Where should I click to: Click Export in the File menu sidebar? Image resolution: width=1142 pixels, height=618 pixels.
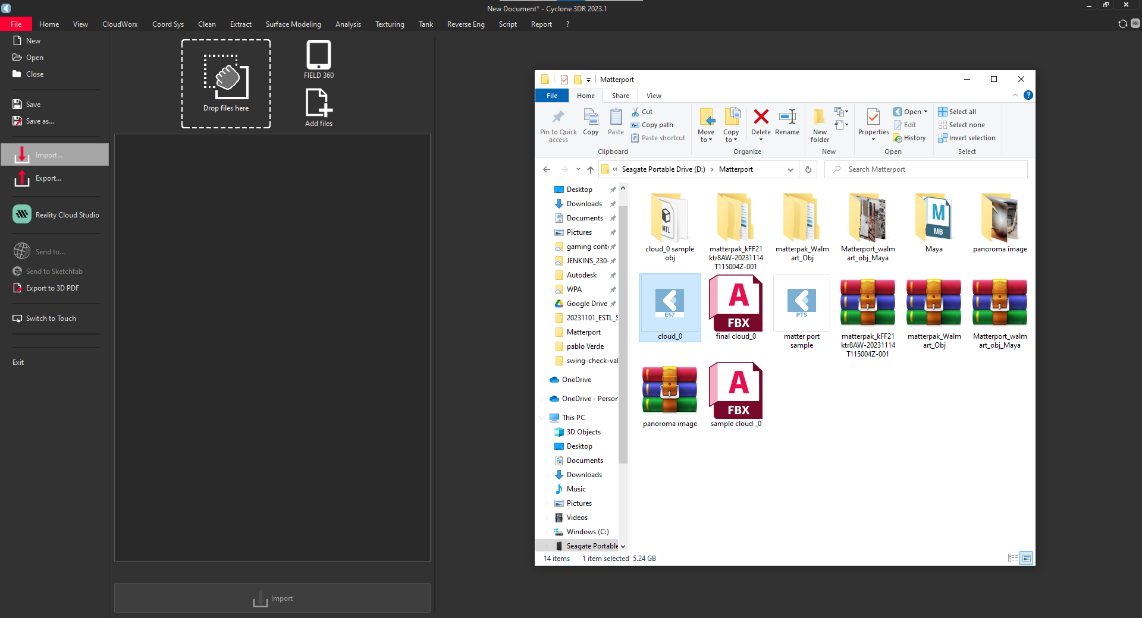click(38, 178)
